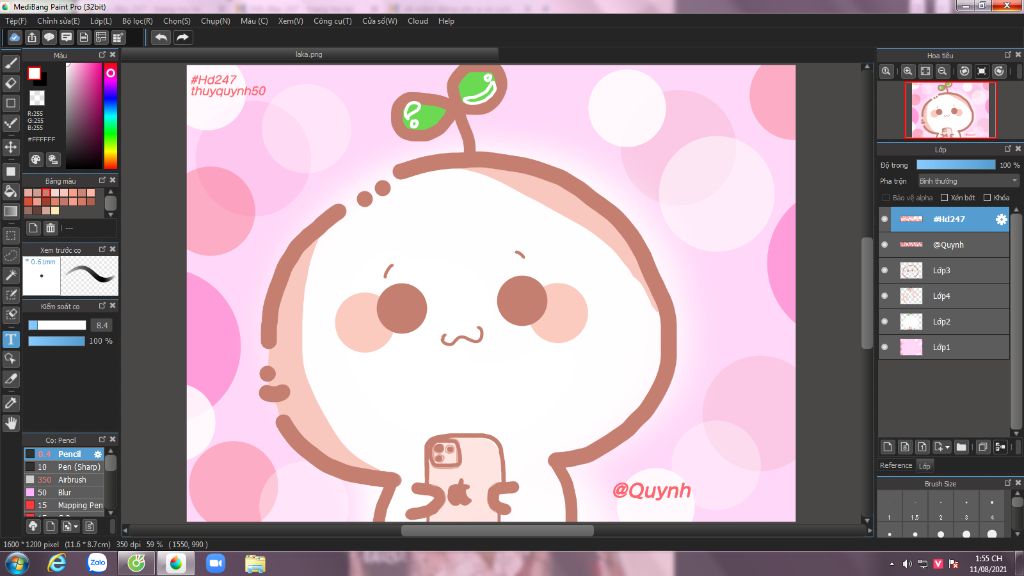Select the Bucket fill tool

click(x=10, y=191)
